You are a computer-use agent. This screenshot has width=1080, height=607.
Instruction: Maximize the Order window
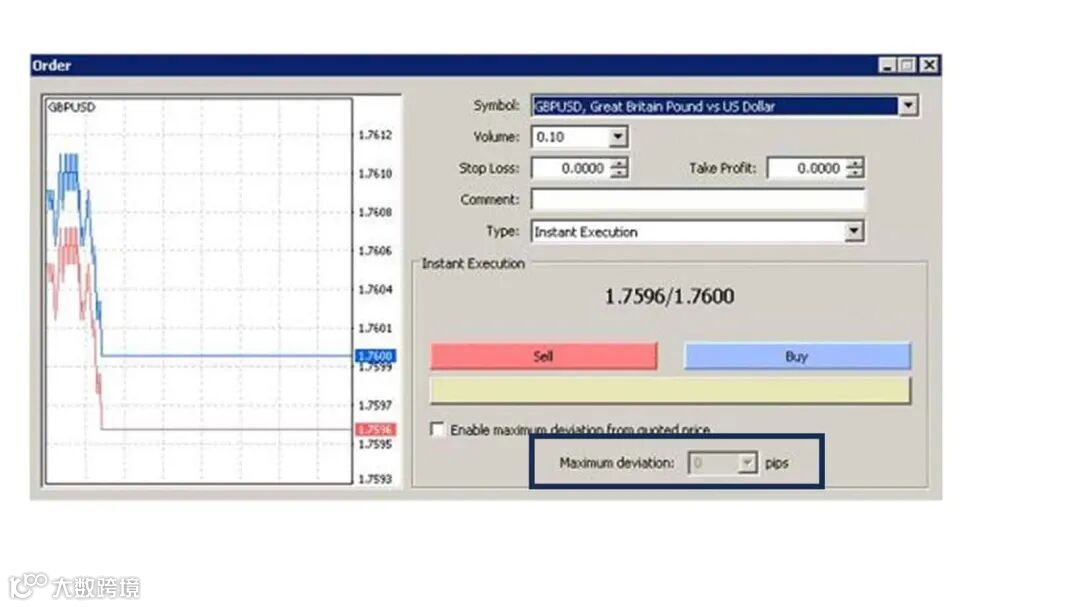908,65
